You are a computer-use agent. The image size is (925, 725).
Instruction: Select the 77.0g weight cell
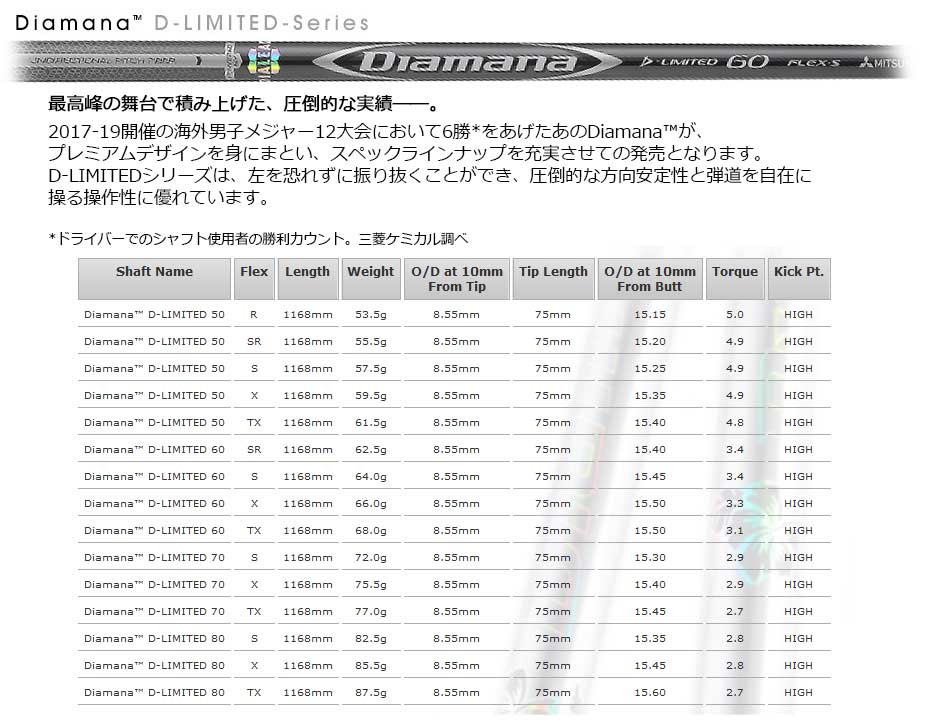pyautogui.click(x=370, y=612)
